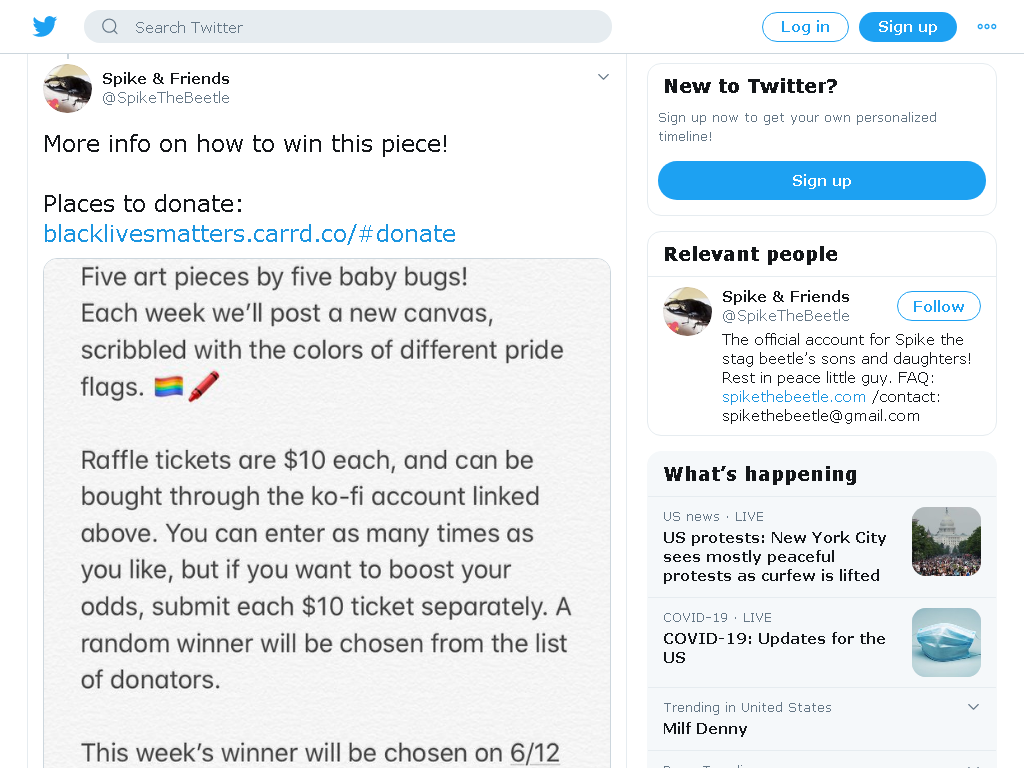Click the search magnifier icon

110,27
